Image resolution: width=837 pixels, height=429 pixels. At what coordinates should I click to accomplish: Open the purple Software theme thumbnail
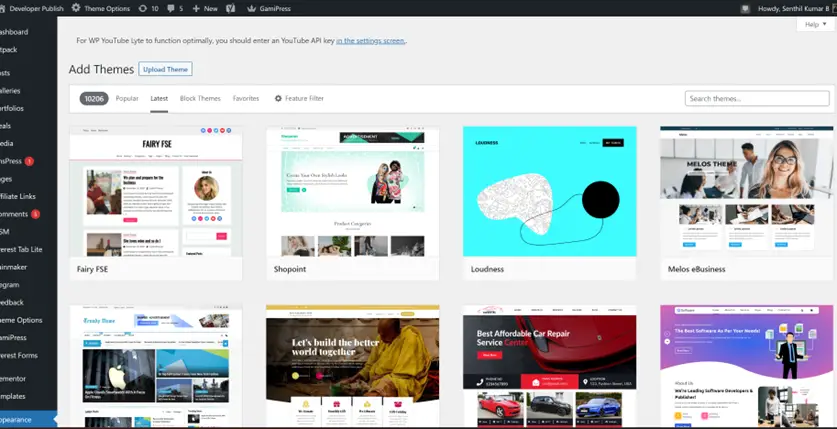[747, 366]
